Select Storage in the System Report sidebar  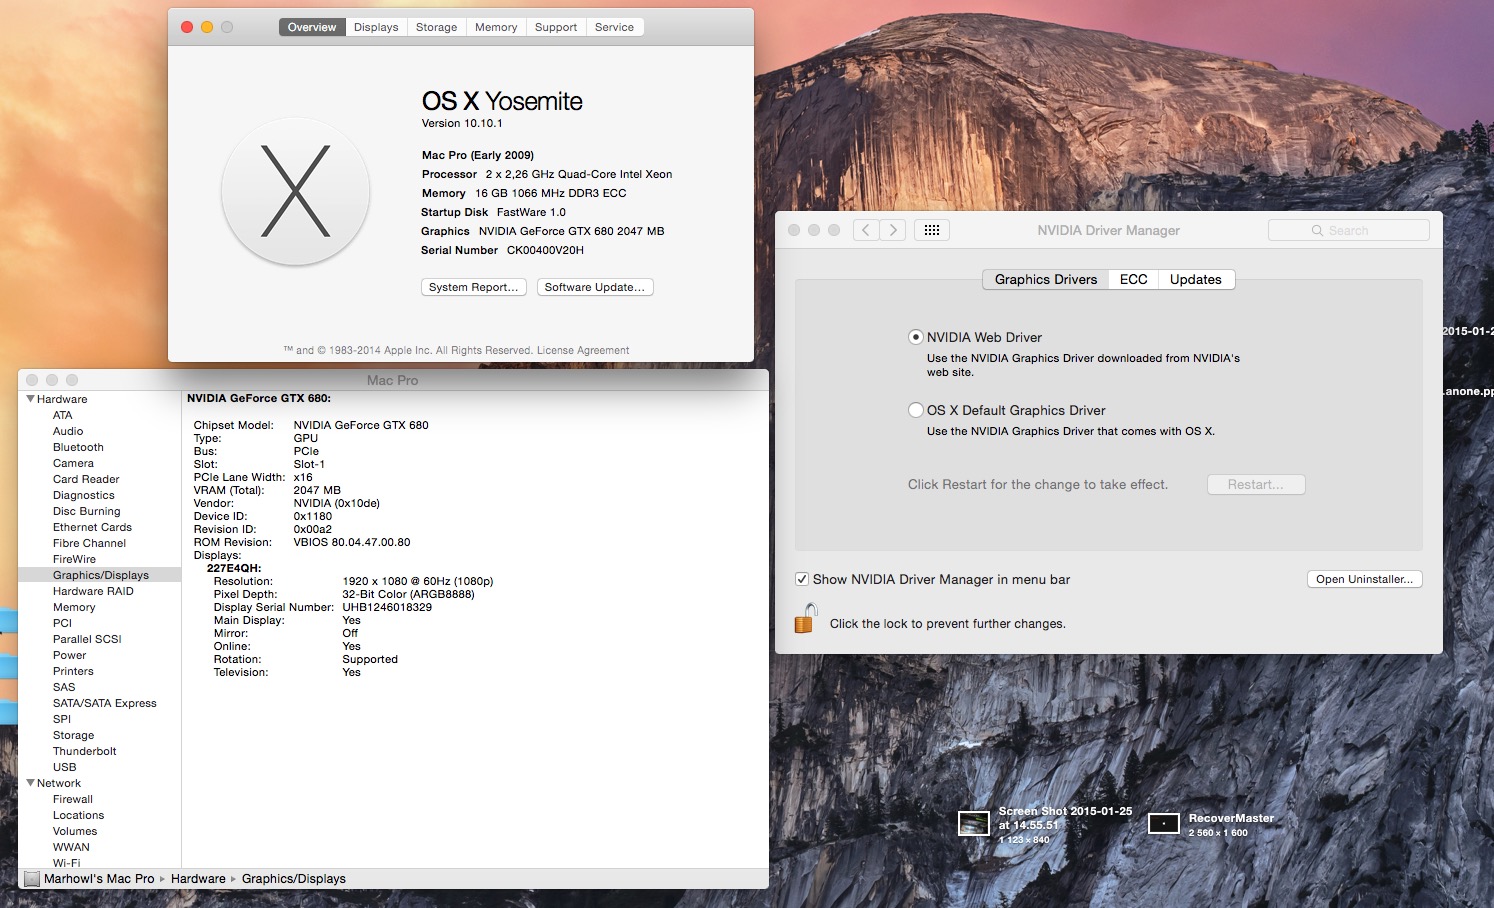[73, 735]
